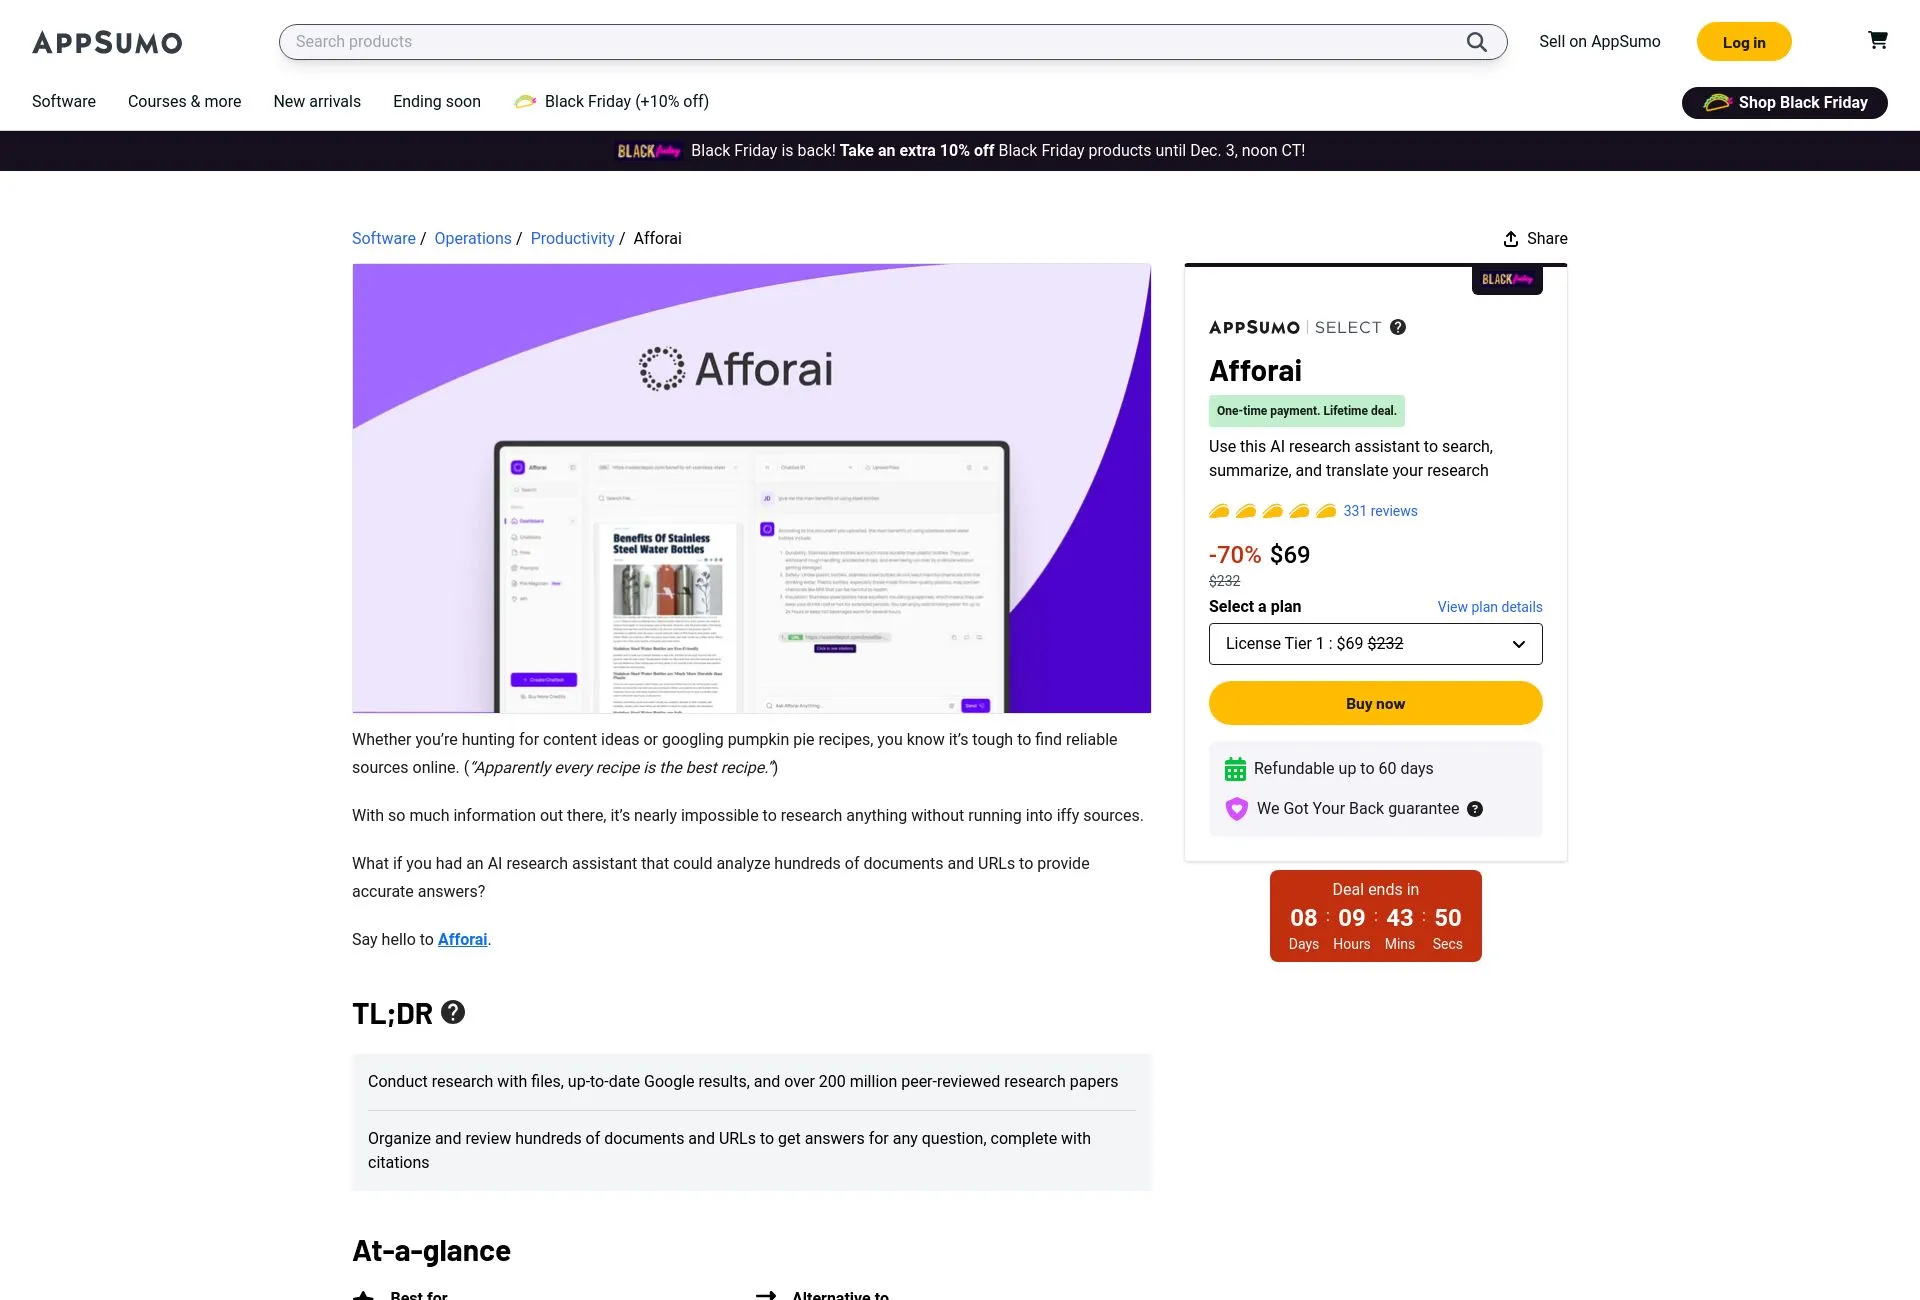Open Courses & more menu
This screenshot has height=1300, width=1920.
[185, 102]
